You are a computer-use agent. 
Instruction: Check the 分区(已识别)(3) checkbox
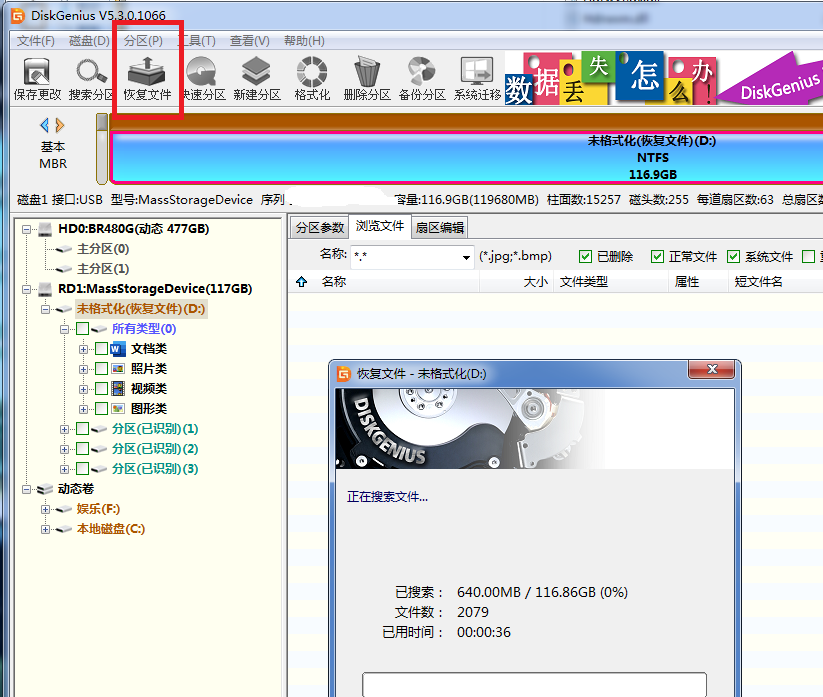pos(82,469)
